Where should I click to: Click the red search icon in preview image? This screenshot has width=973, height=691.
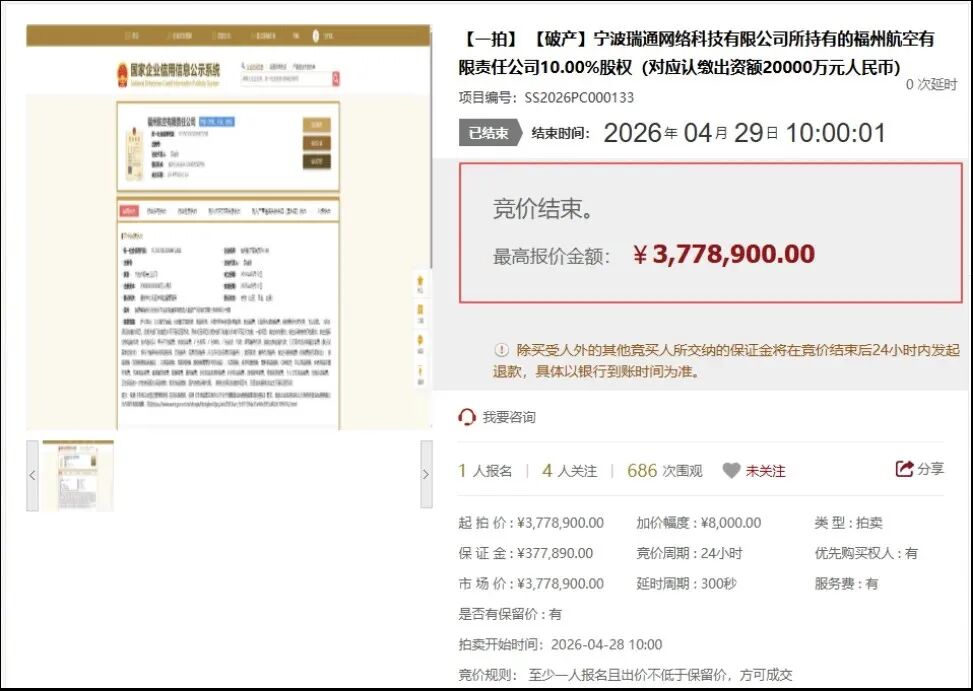[x=336, y=78]
